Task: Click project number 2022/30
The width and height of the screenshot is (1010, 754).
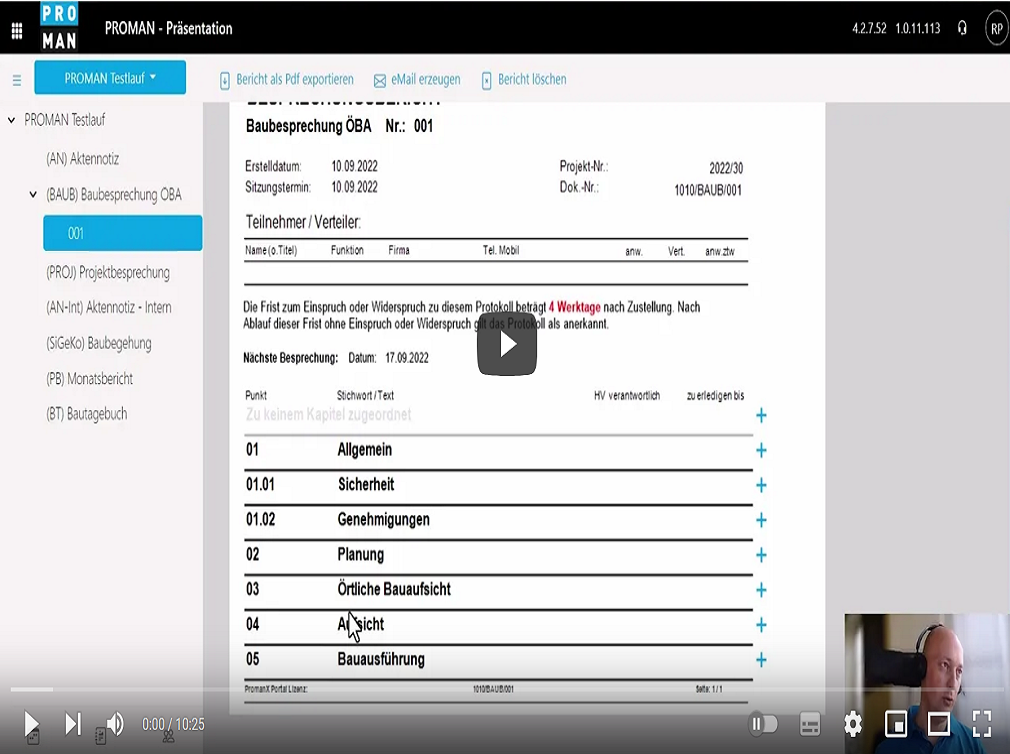Action: [x=726, y=169]
